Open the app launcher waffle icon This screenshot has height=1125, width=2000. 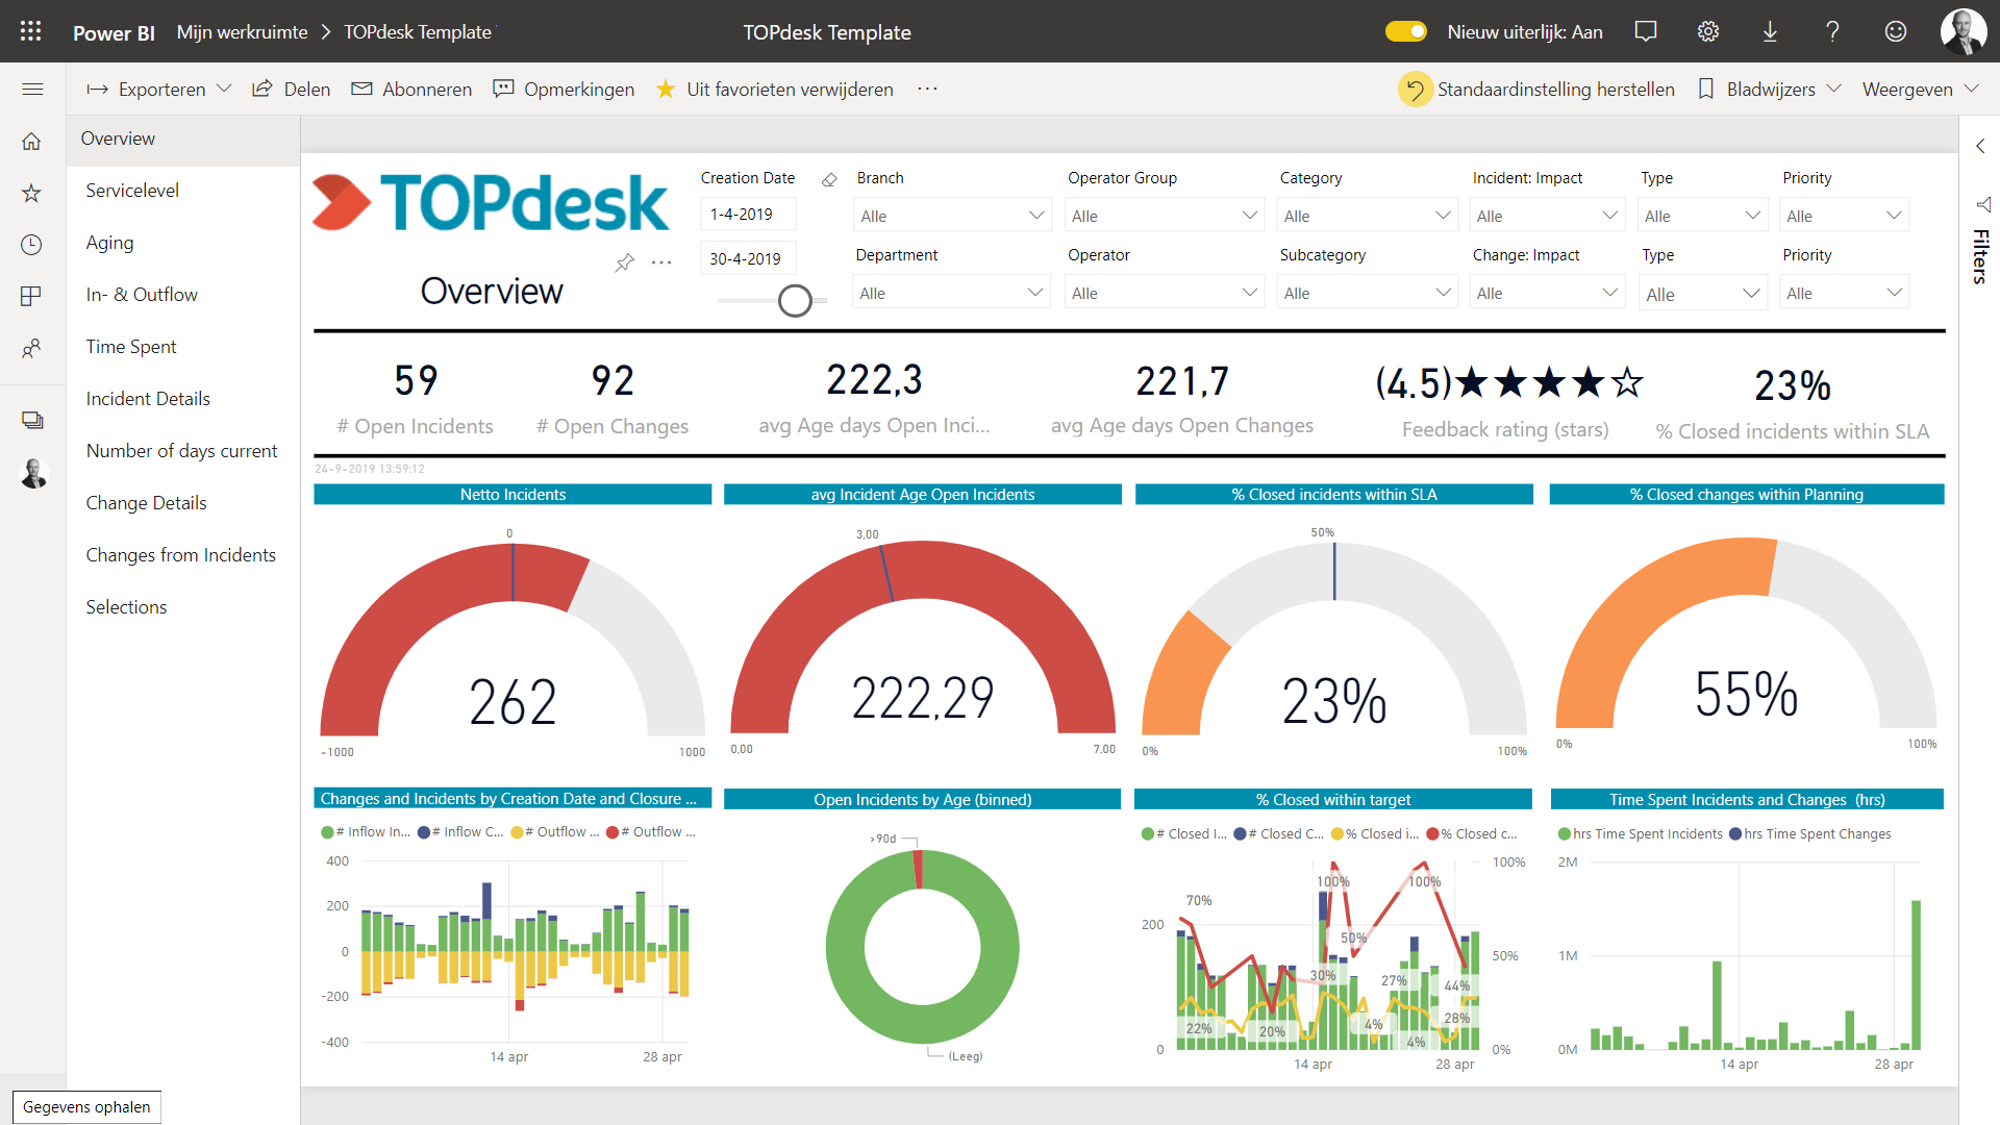[31, 31]
